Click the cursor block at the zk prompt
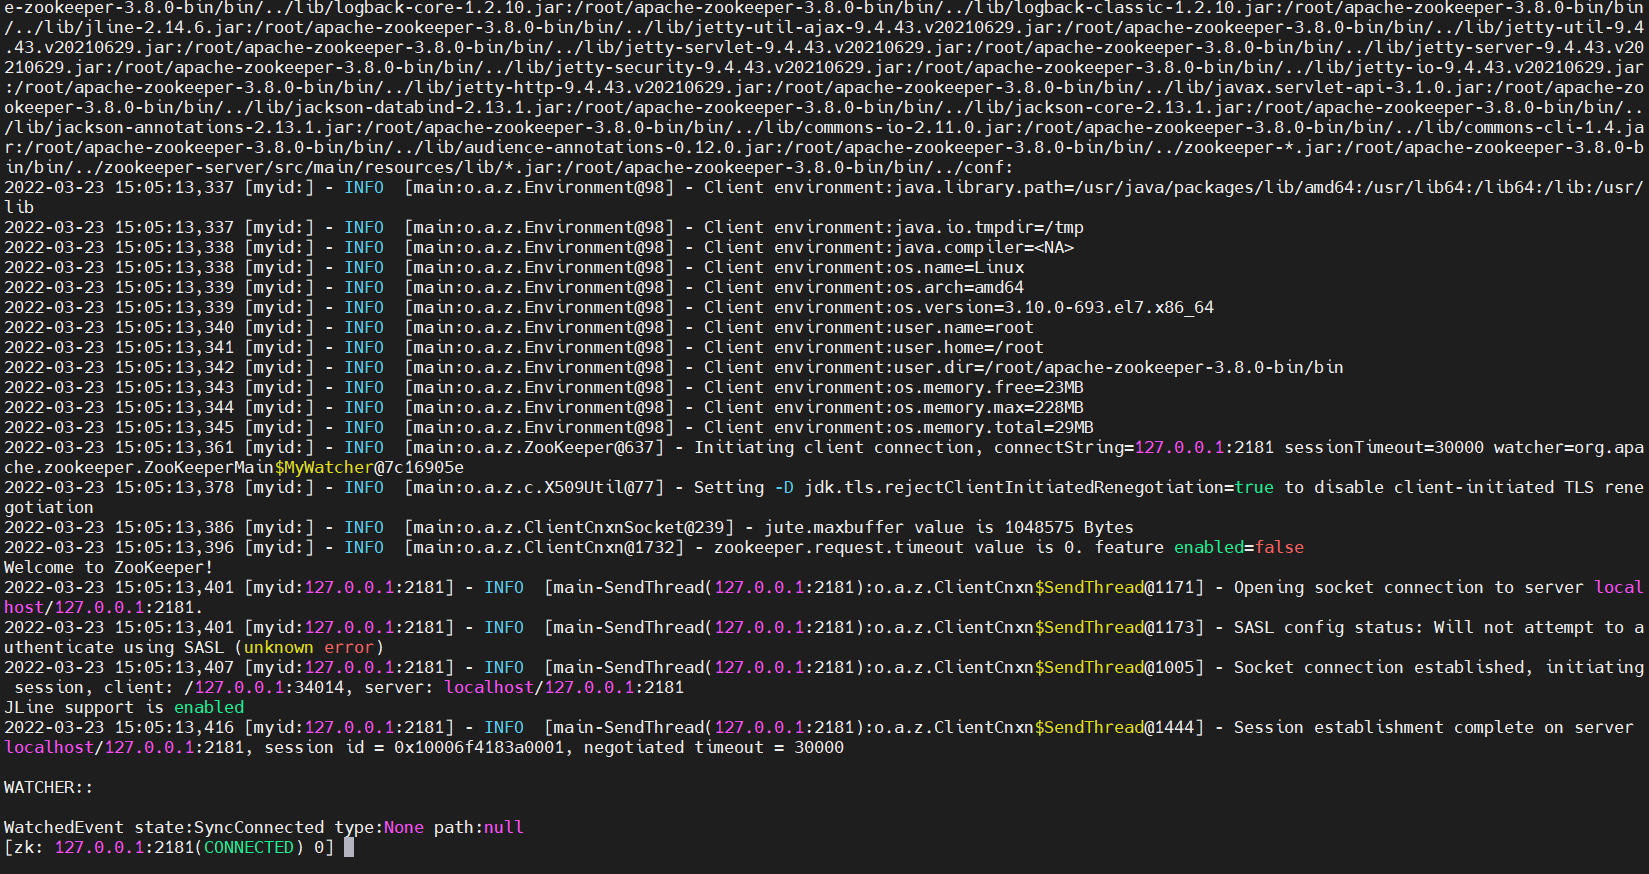Screen dimensions: 1649x874 click(x=349, y=847)
